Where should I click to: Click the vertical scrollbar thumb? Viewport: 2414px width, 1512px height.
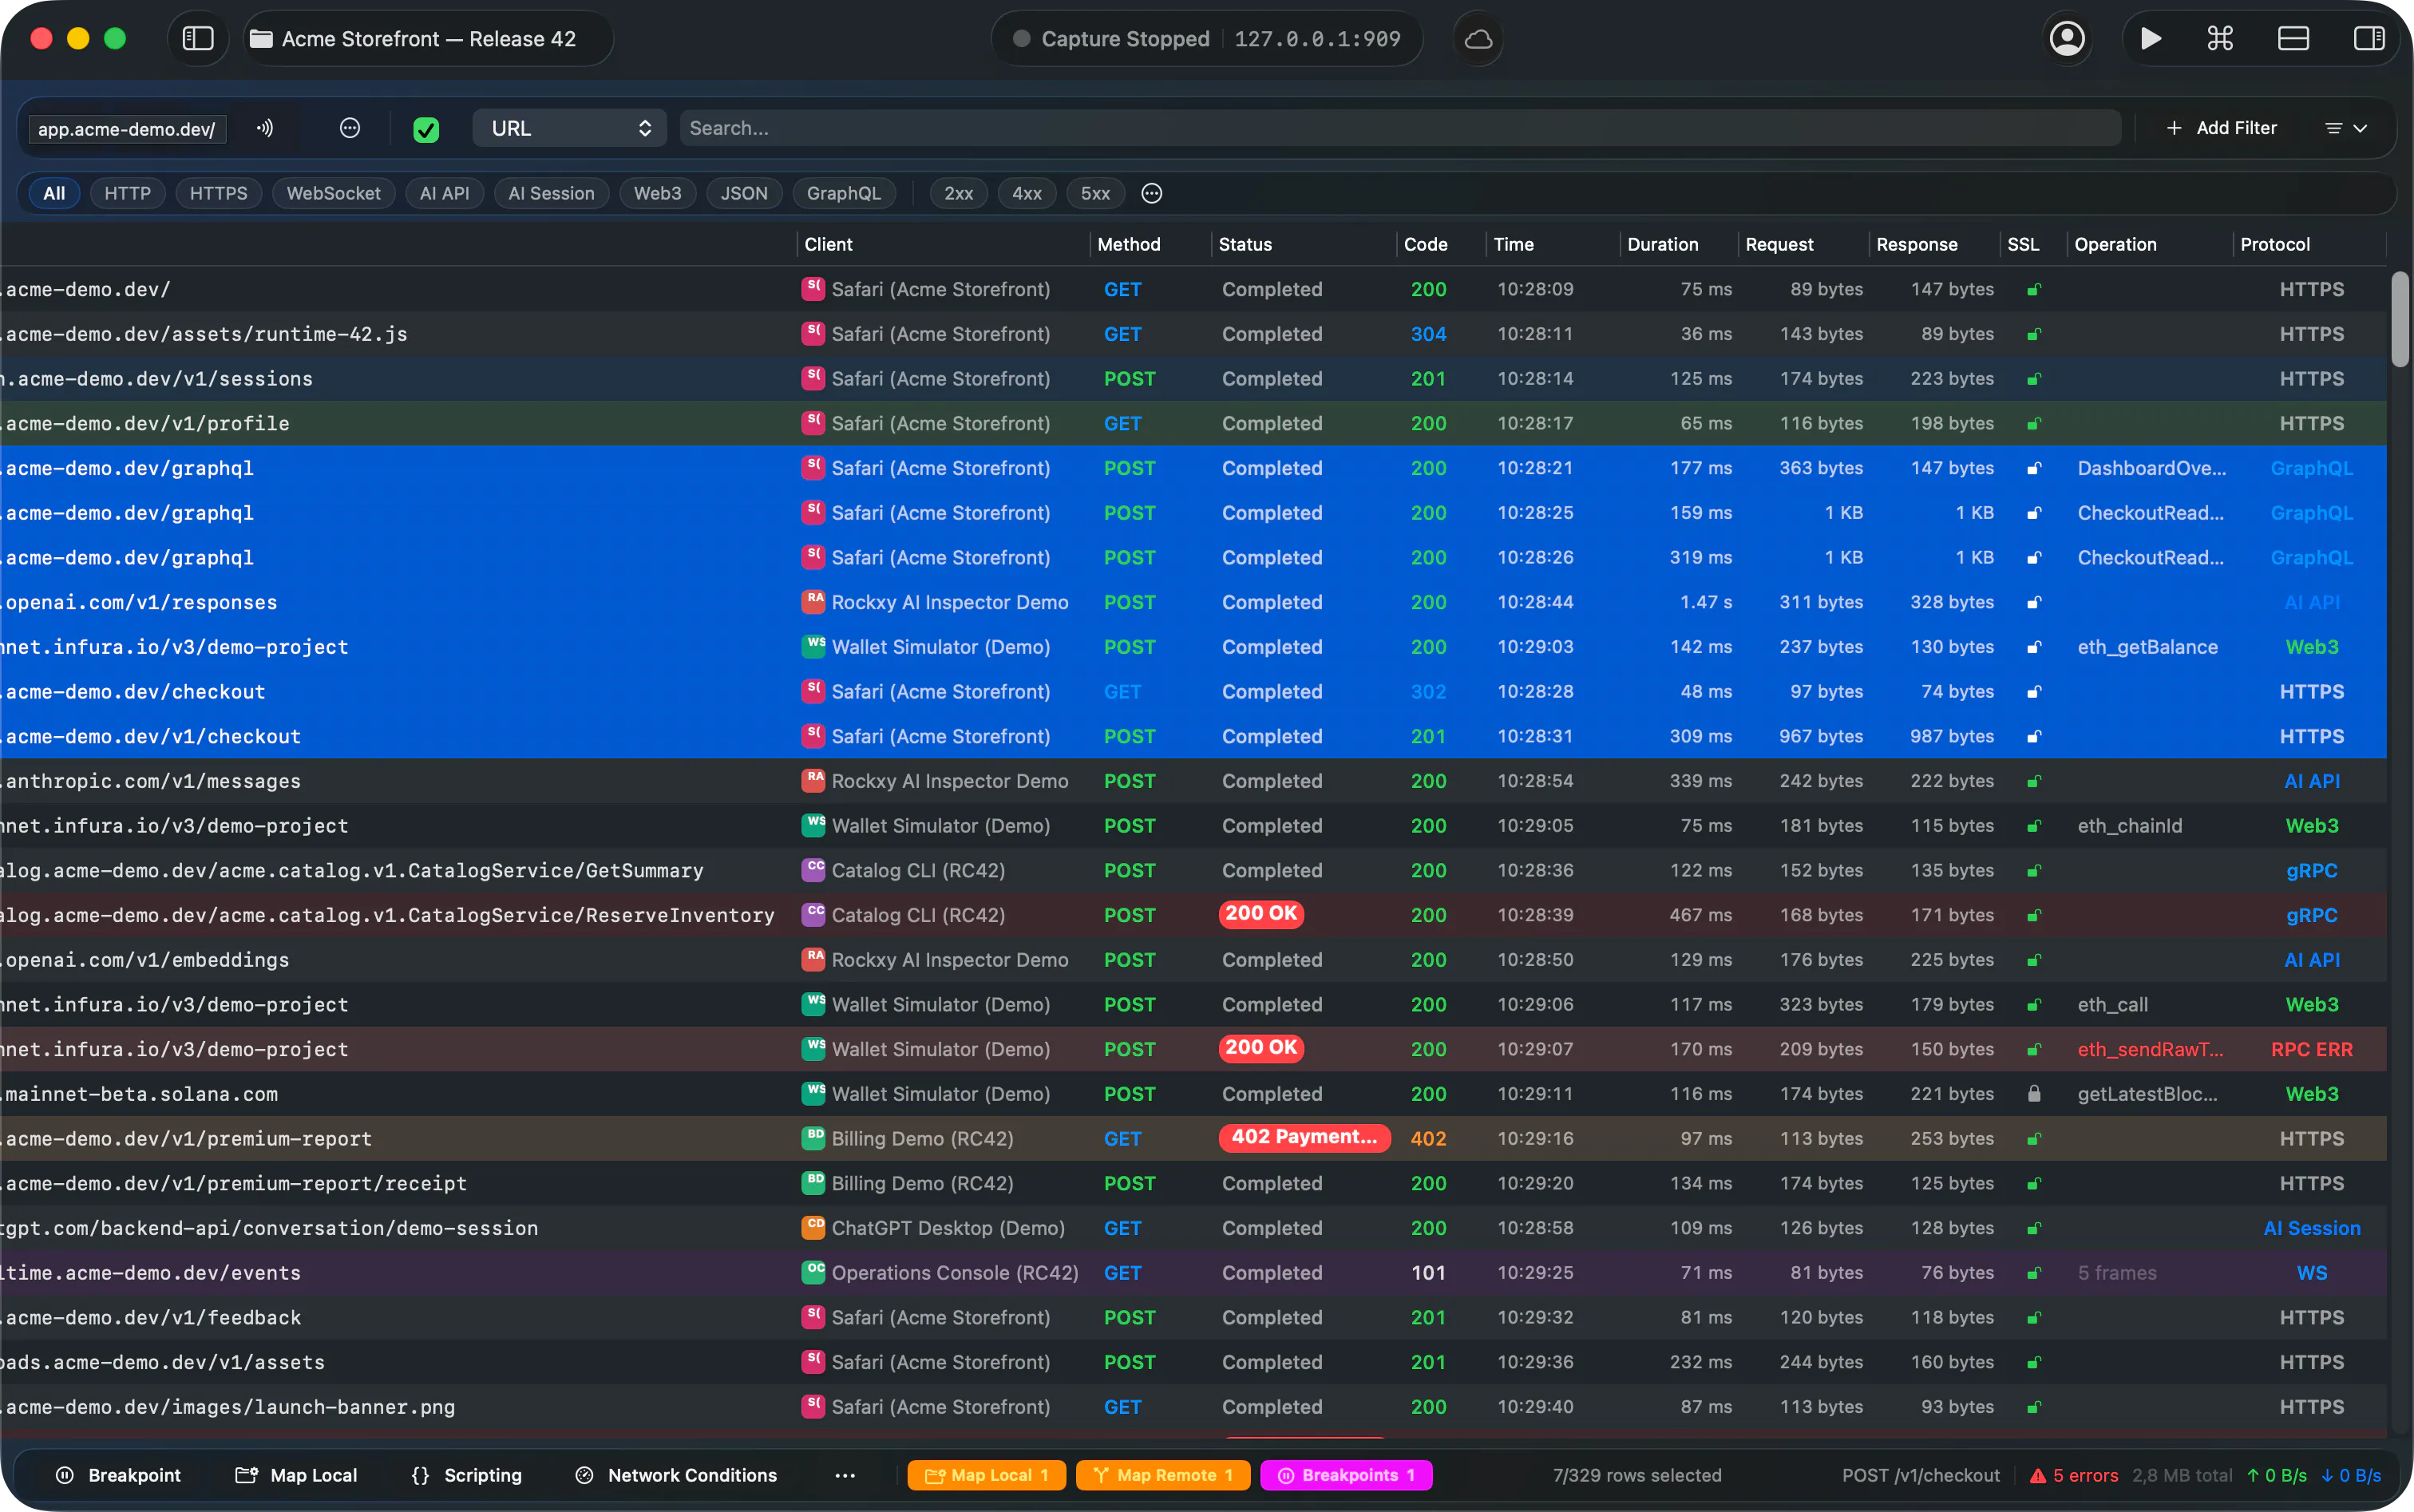2400,320
